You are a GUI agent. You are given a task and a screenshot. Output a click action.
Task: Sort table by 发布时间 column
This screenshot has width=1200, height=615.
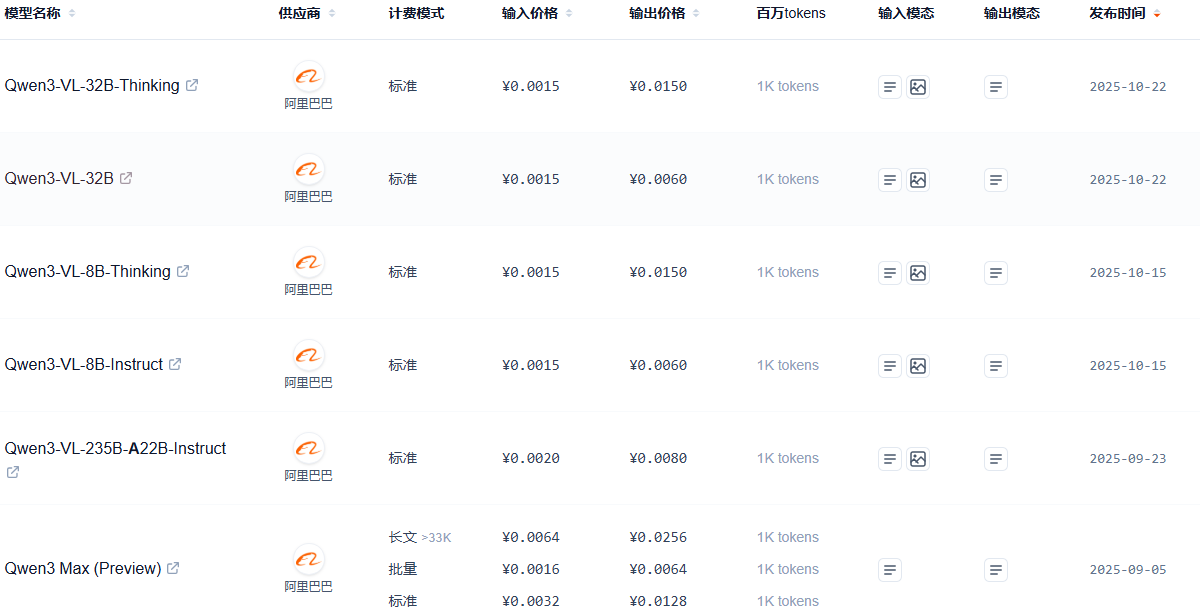pos(1157,14)
